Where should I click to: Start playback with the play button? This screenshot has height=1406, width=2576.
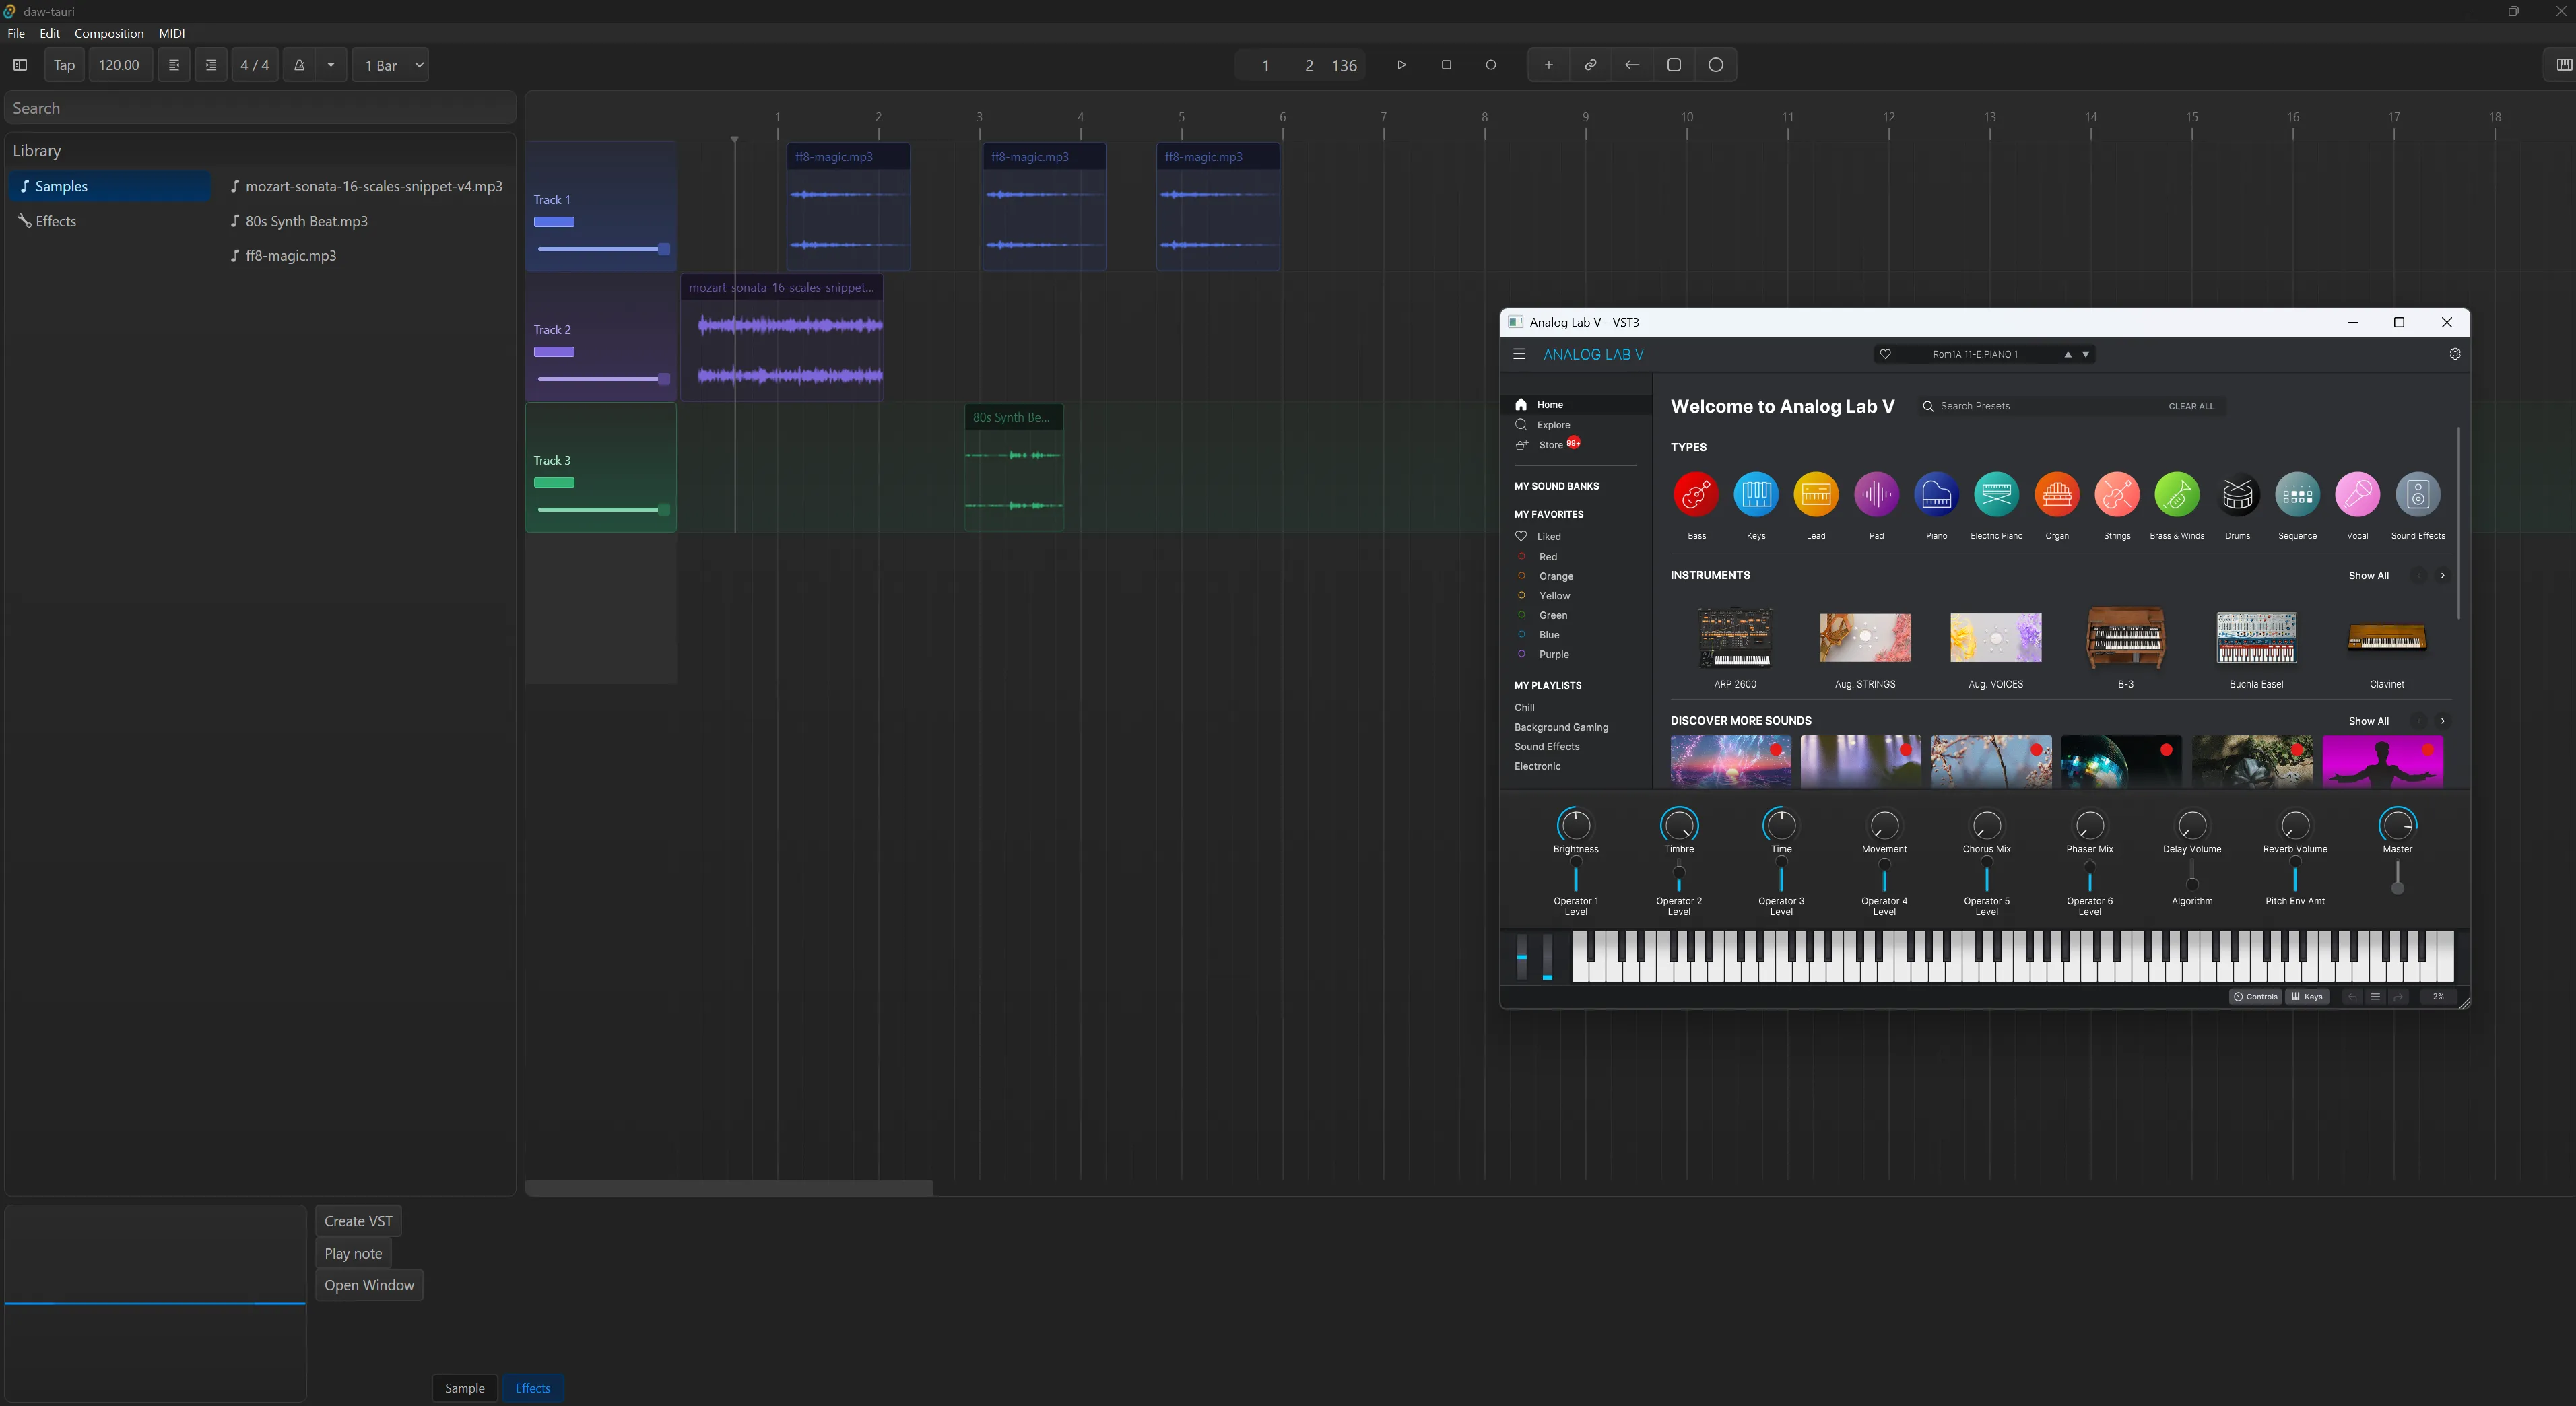point(1401,65)
